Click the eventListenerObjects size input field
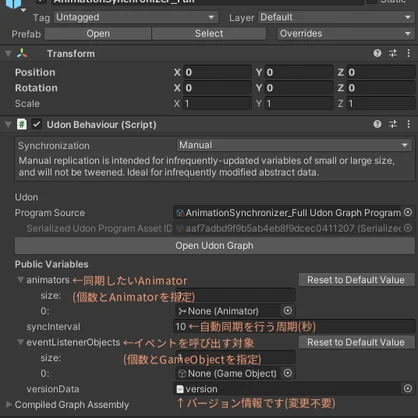This screenshot has height=418, width=418. tap(235, 358)
